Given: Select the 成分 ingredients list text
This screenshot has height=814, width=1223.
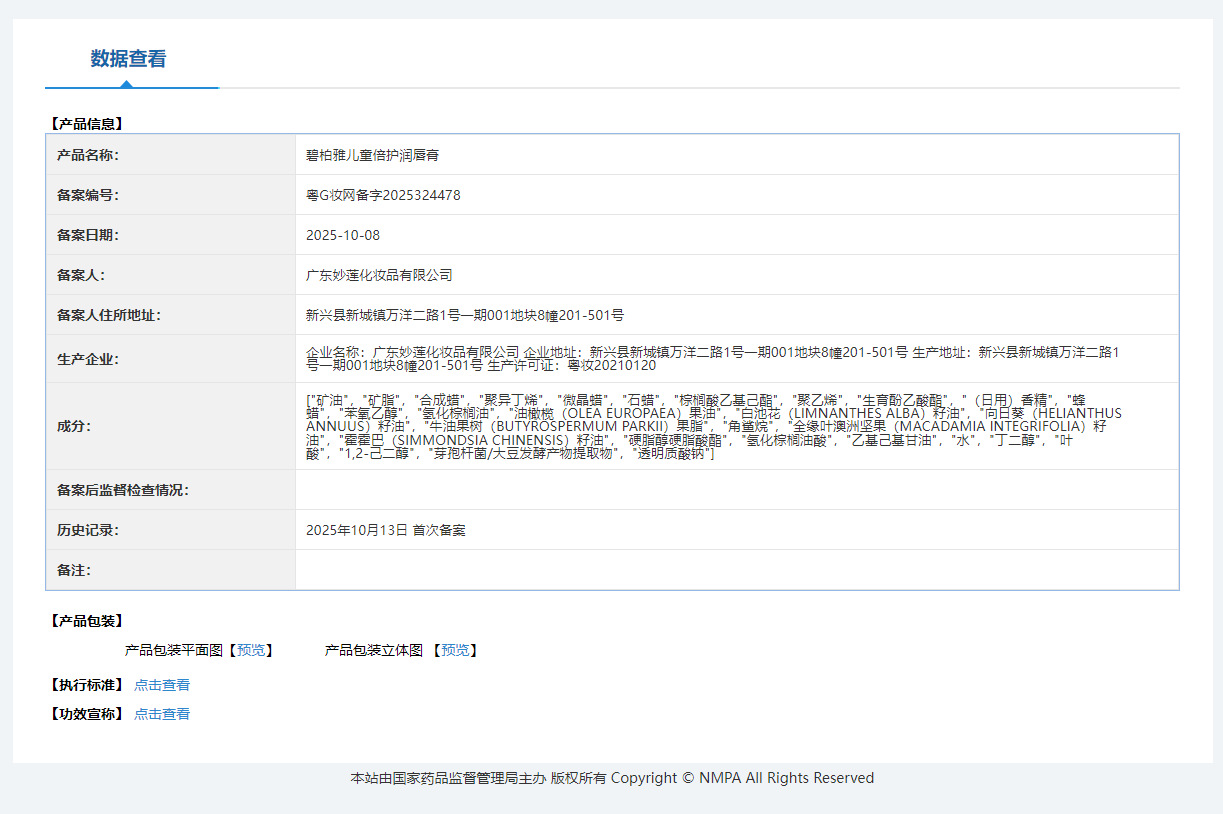Looking at the screenshot, I should pyautogui.click(x=714, y=426).
